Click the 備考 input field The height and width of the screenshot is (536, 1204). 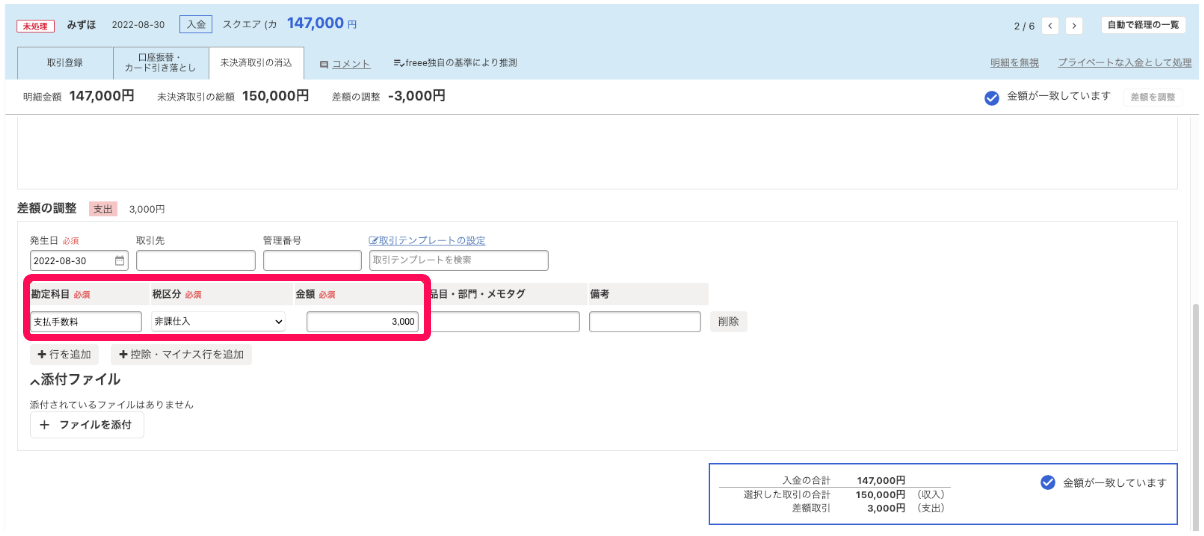[645, 322]
